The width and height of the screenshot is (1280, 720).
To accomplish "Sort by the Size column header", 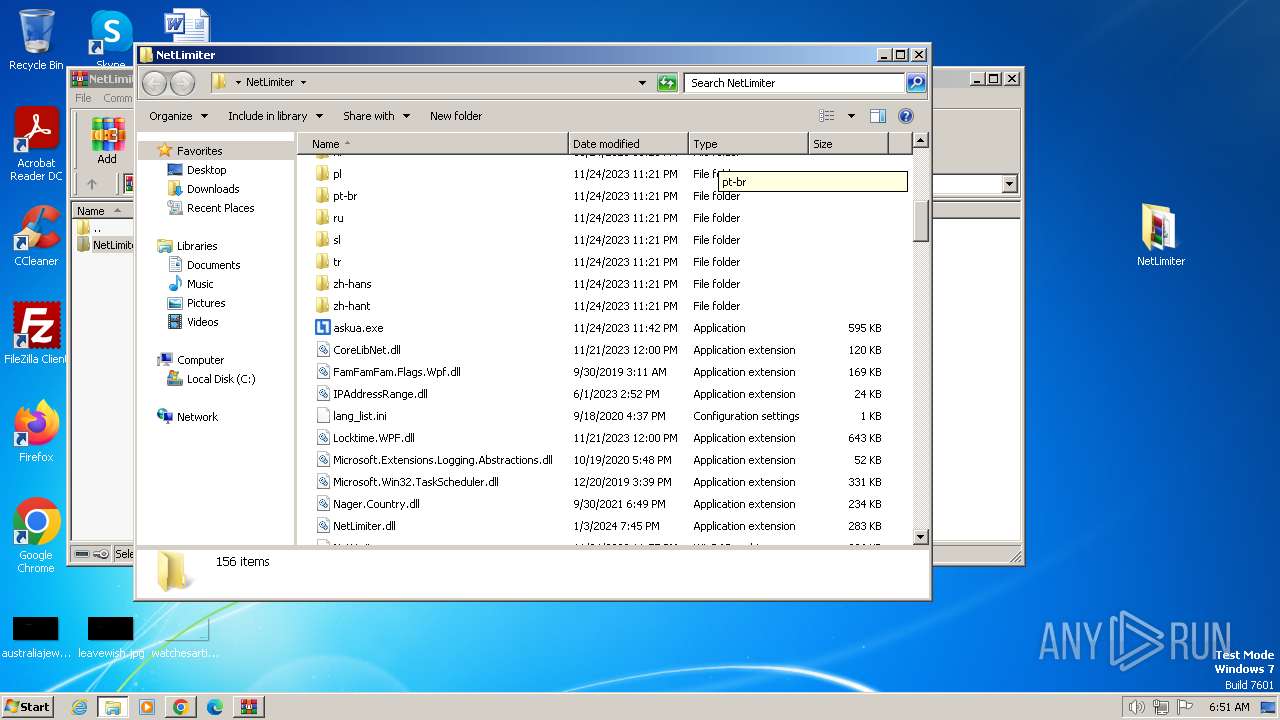I will pos(848,144).
